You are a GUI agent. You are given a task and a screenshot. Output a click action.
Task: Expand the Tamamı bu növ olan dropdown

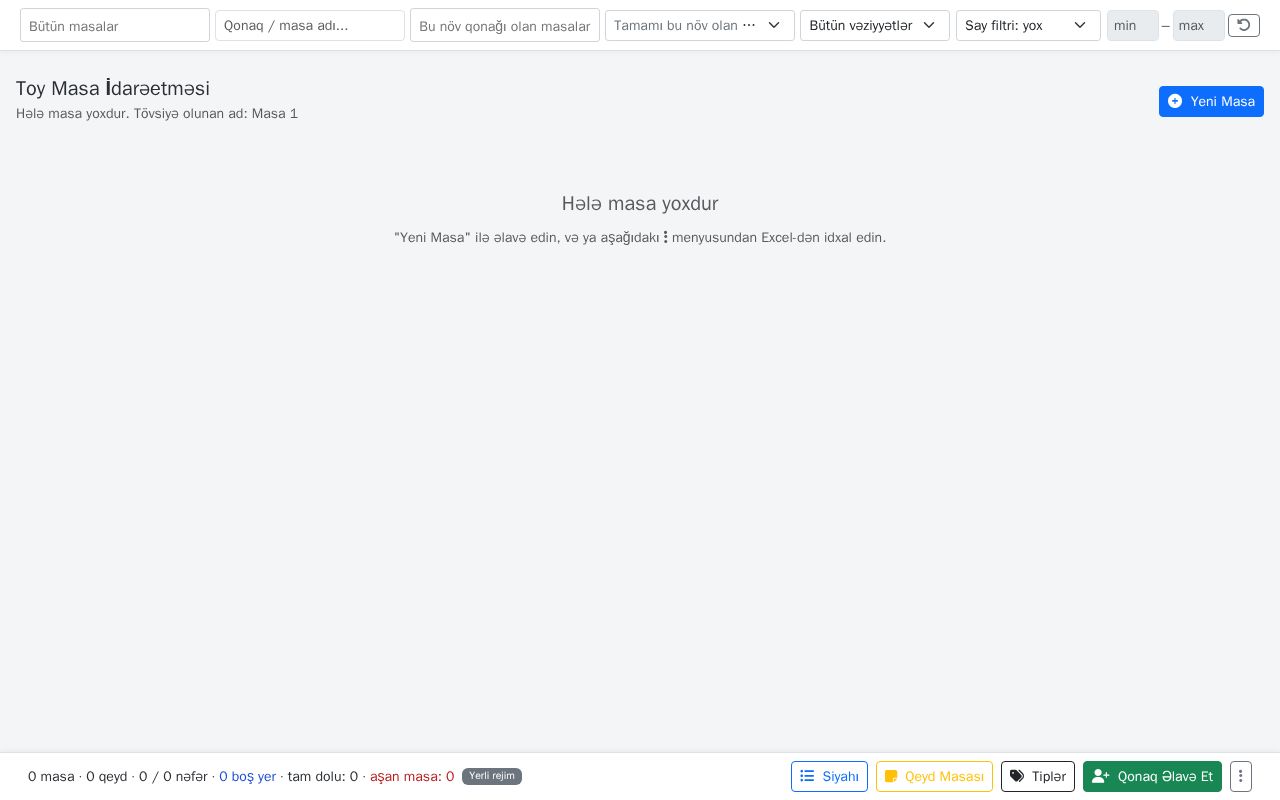(x=700, y=26)
